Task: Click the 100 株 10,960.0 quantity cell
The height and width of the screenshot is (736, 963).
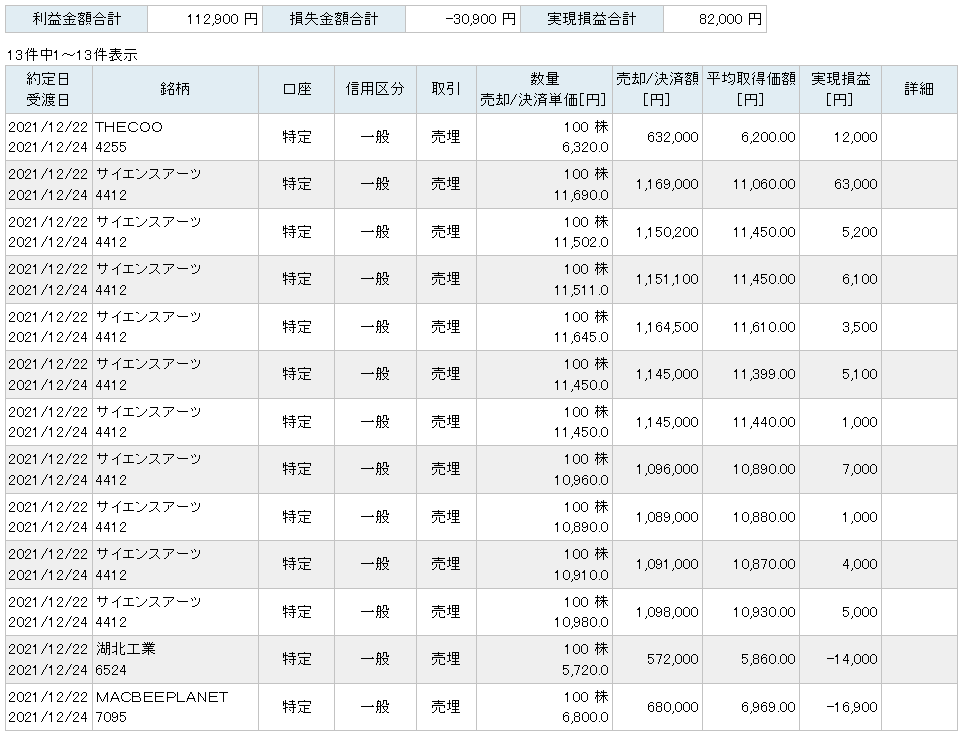Action: tap(544, 469)
